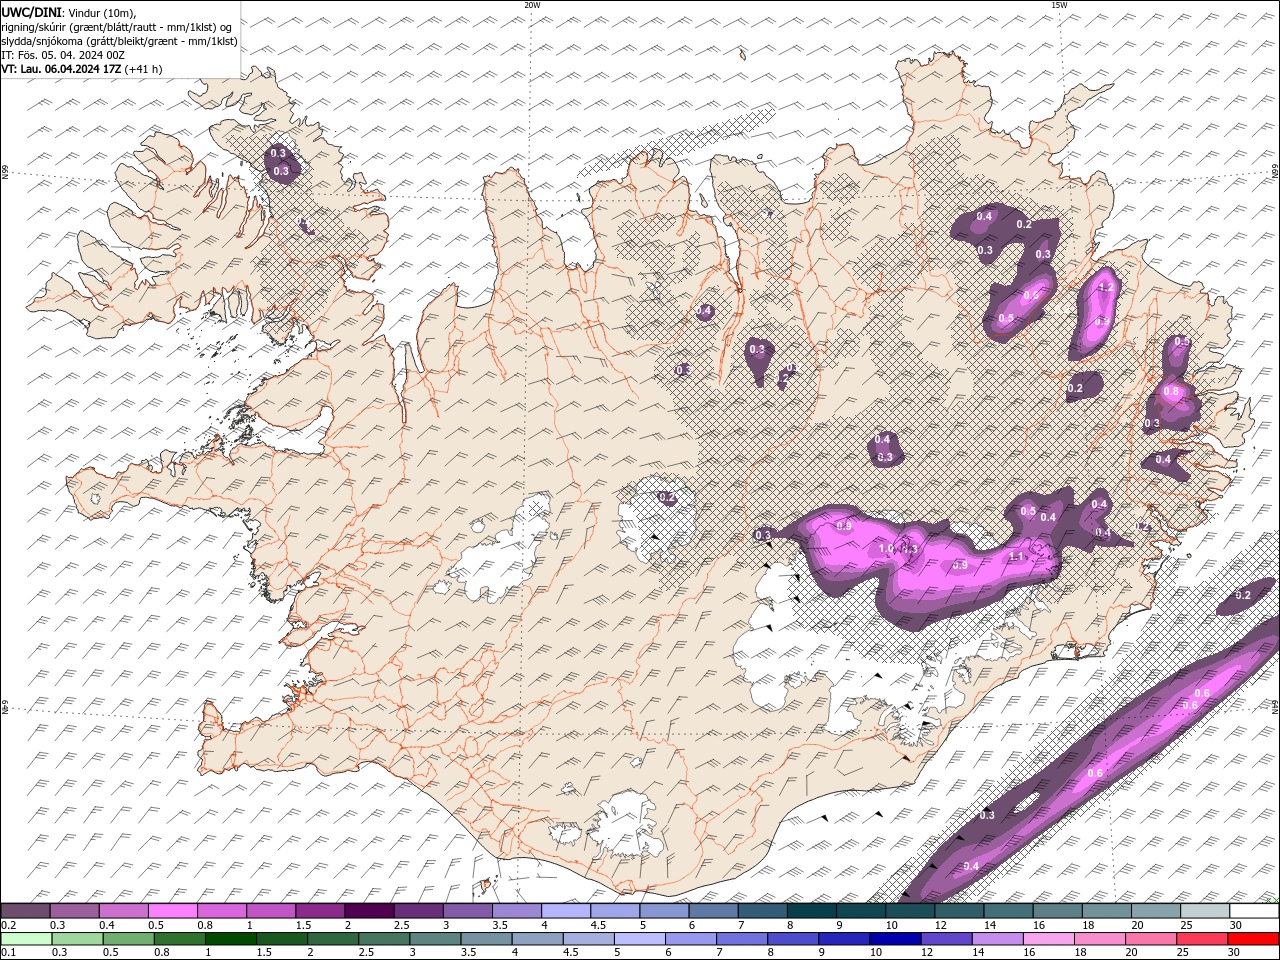The height and width of the screenshot is (960, 1280).
Task: Select the snow legend swatch starting at 14
Action: click(1008, 911)
